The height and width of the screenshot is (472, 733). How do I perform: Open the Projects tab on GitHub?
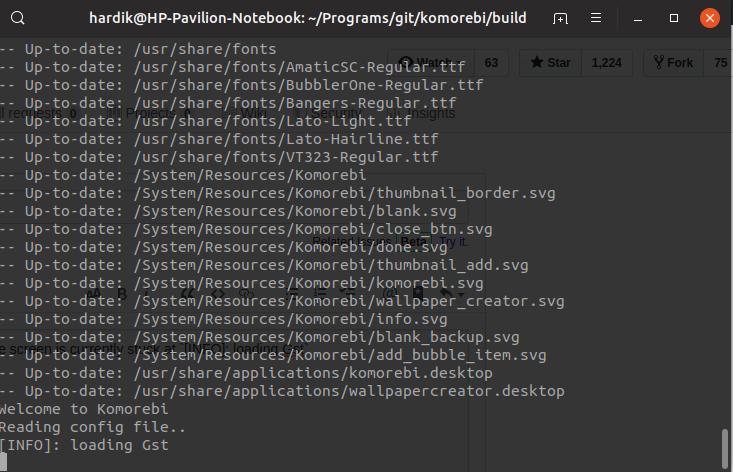coord(150,113)
